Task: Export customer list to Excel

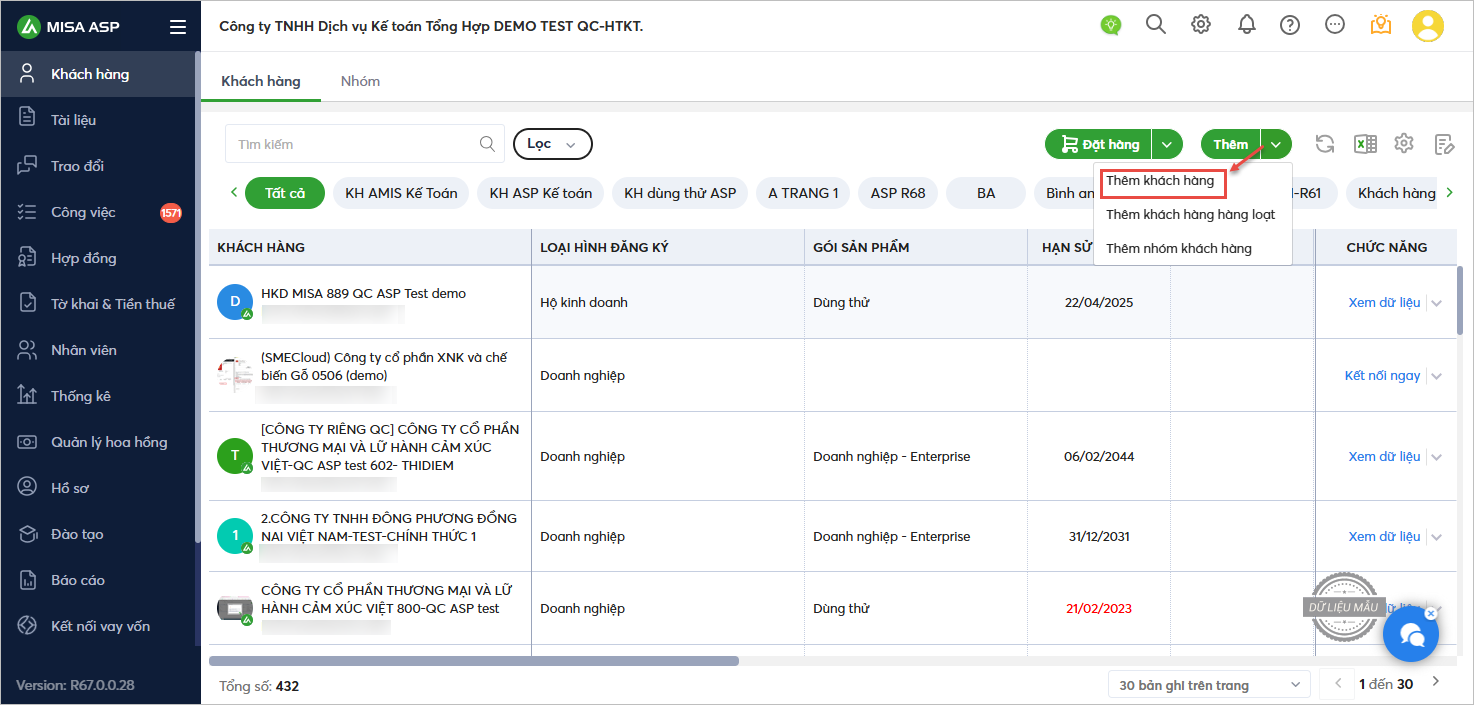Action: tap(1365, 144)
